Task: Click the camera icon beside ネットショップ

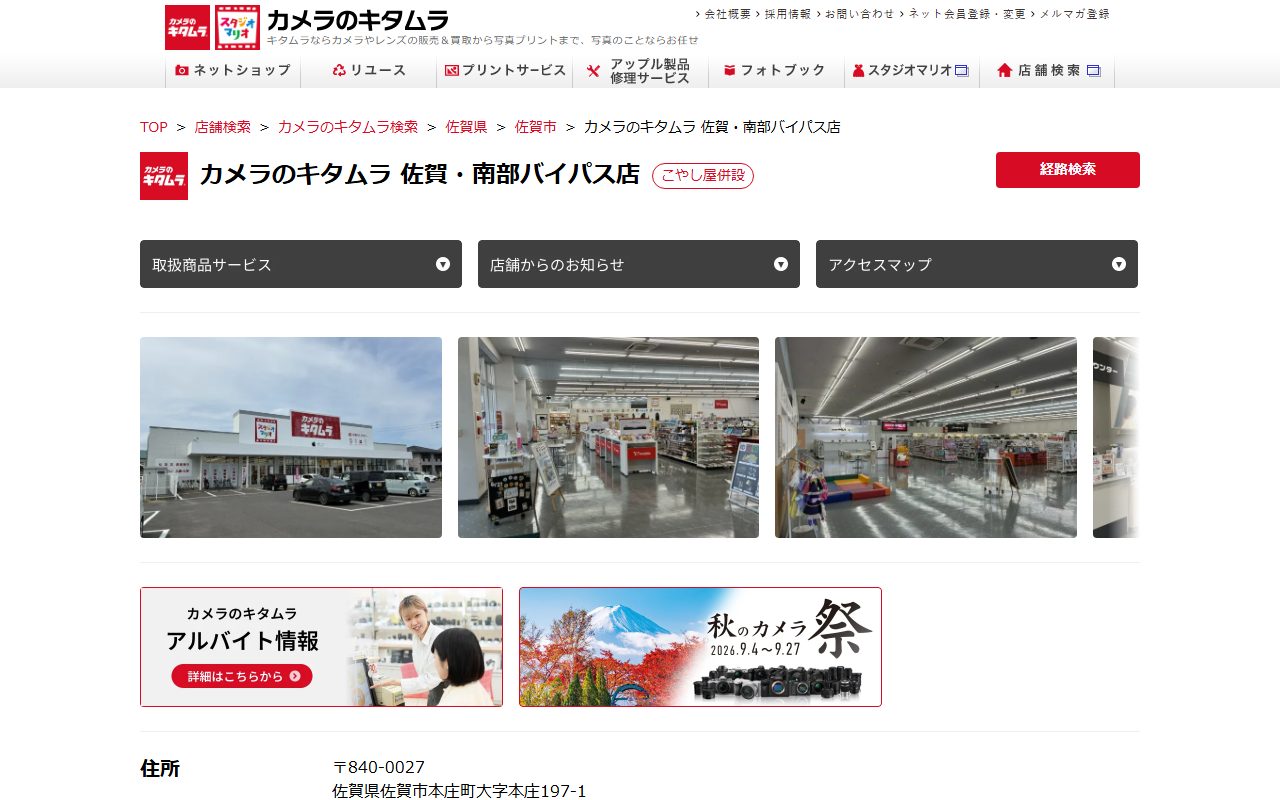Action: [182, 71]
